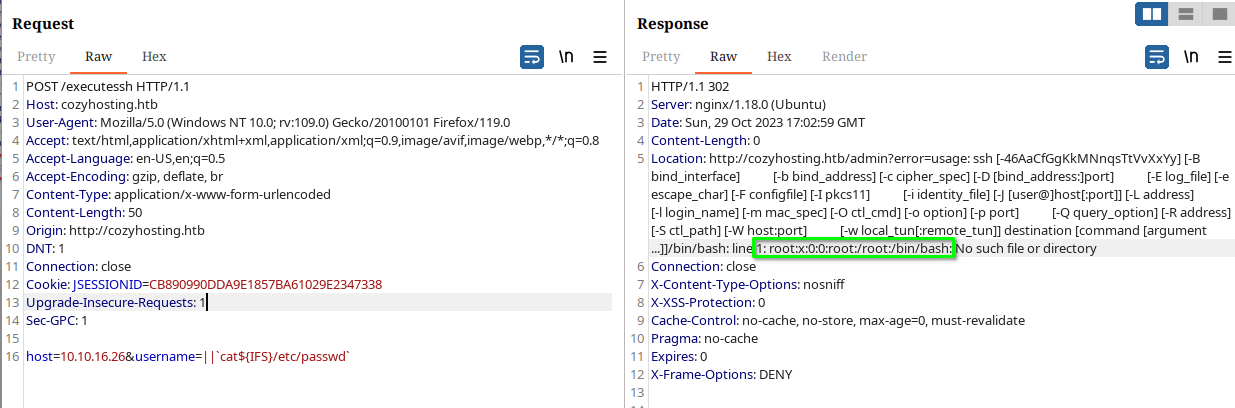Click the JSESSIONID cookie value
Viewport: 1235px width, 408px height.
(265, 285)
